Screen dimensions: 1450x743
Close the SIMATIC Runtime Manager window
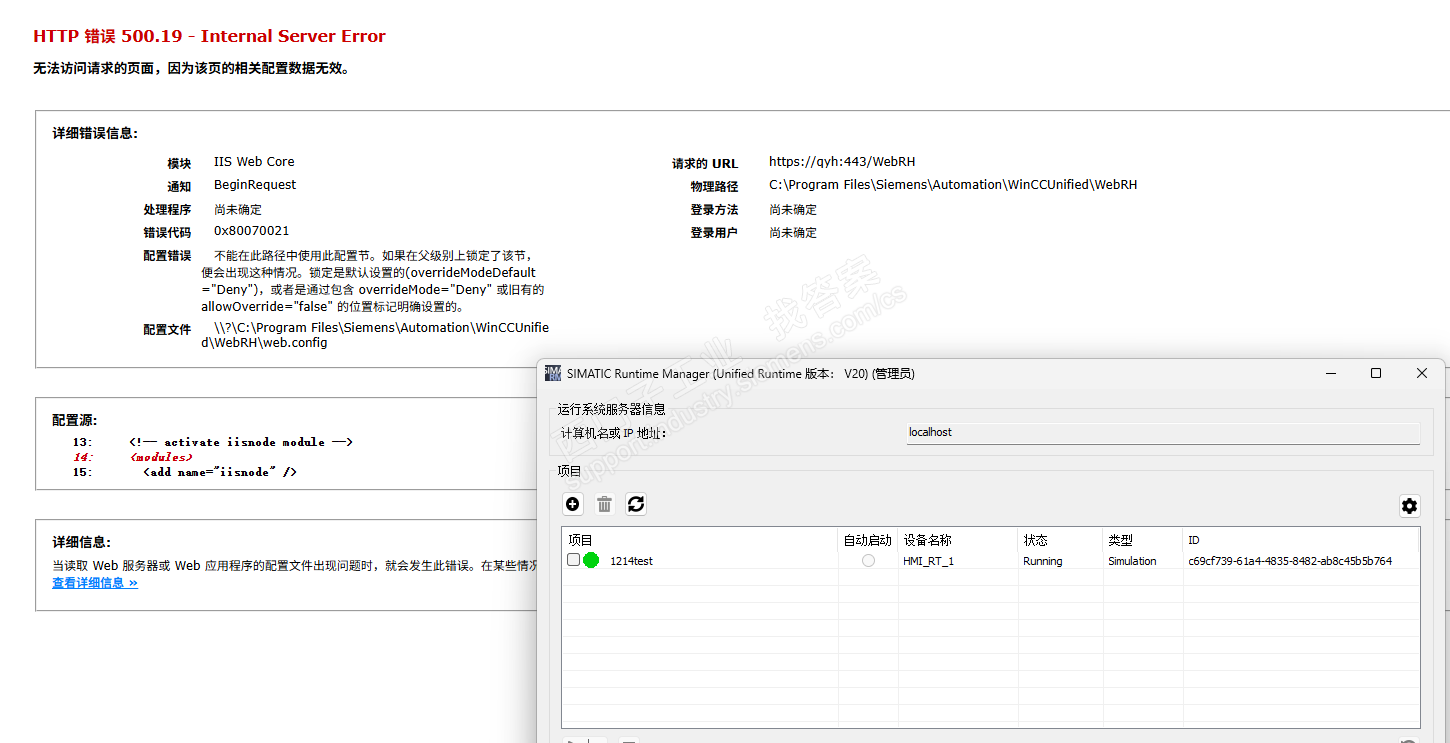(x=1422, y=373)
